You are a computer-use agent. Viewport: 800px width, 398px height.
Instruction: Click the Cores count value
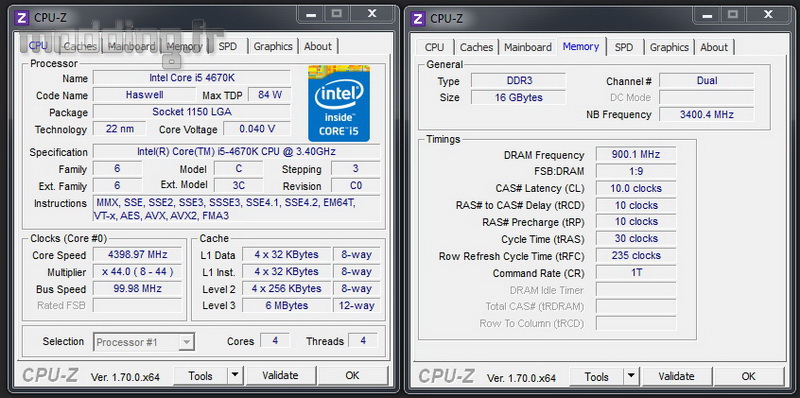pos(275,341)
